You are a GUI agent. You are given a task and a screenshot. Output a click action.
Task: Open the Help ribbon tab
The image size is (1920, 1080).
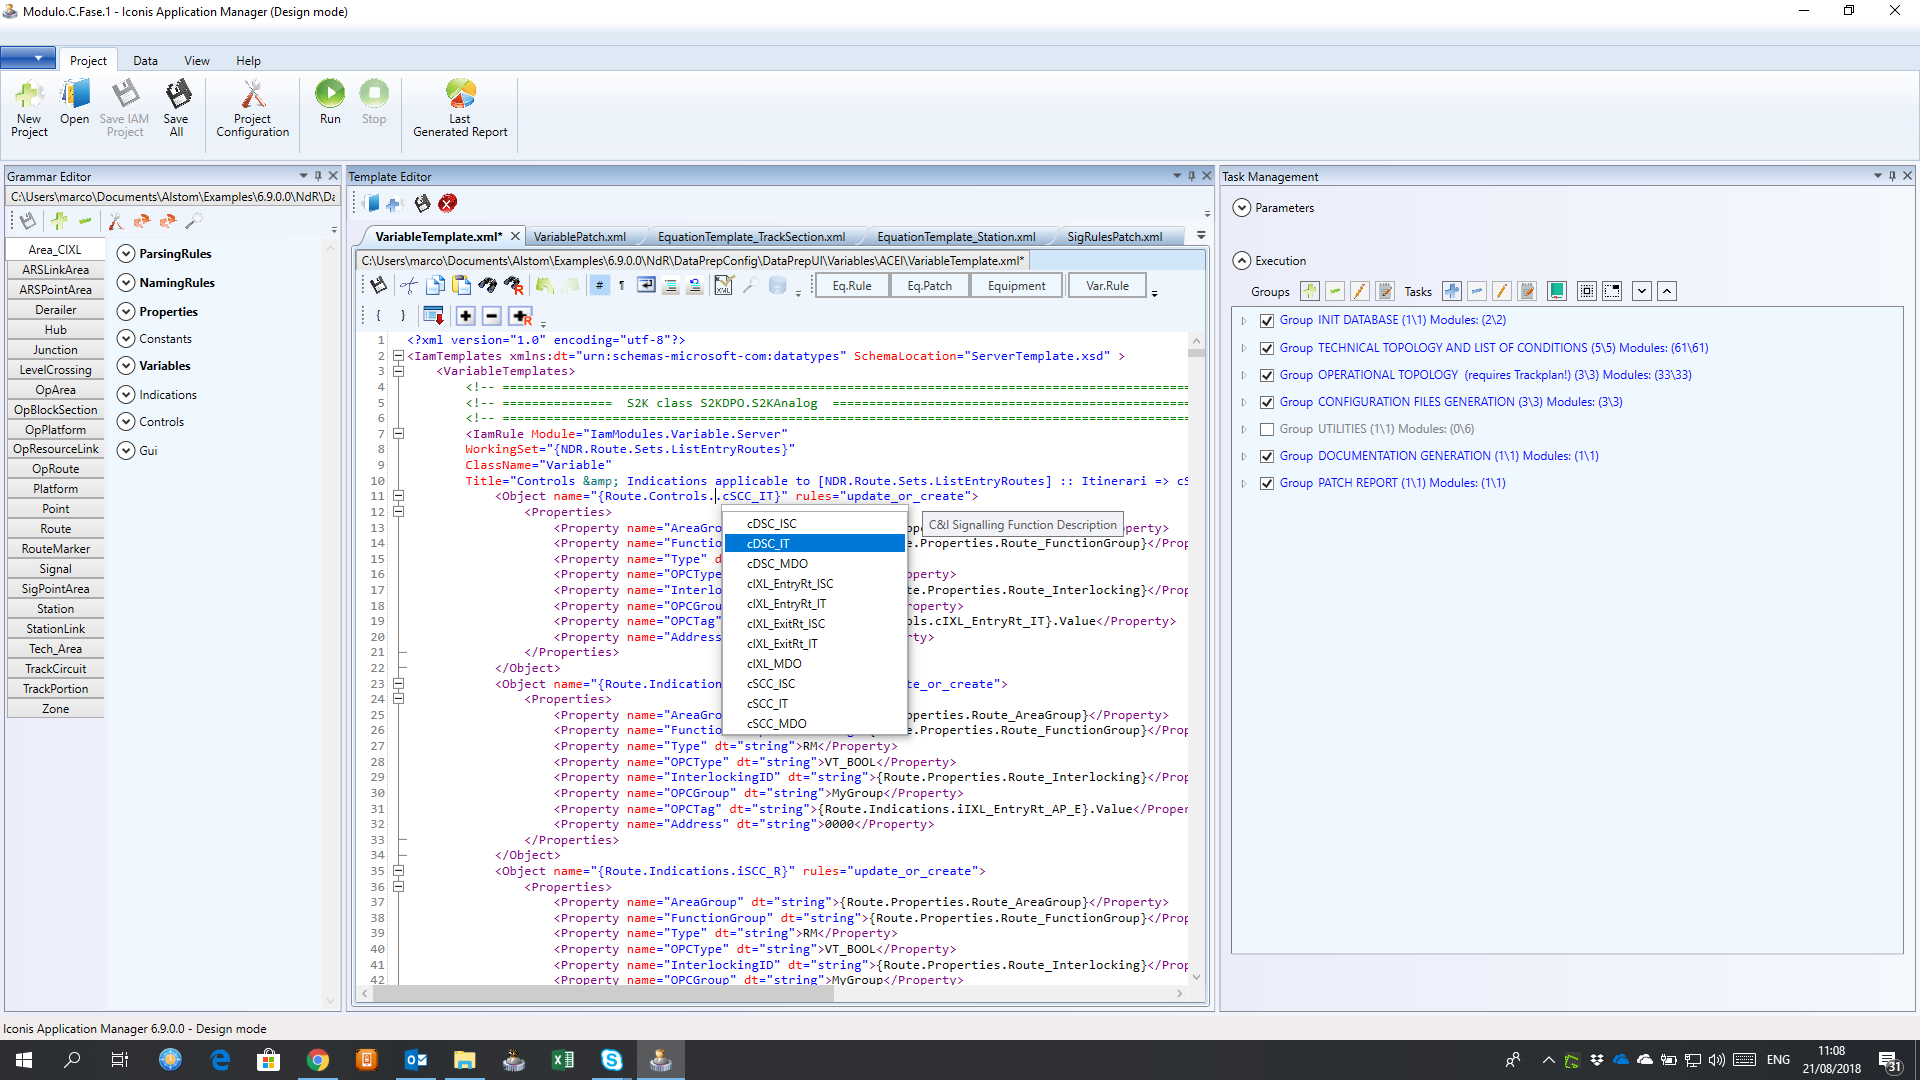click(248, 60)
